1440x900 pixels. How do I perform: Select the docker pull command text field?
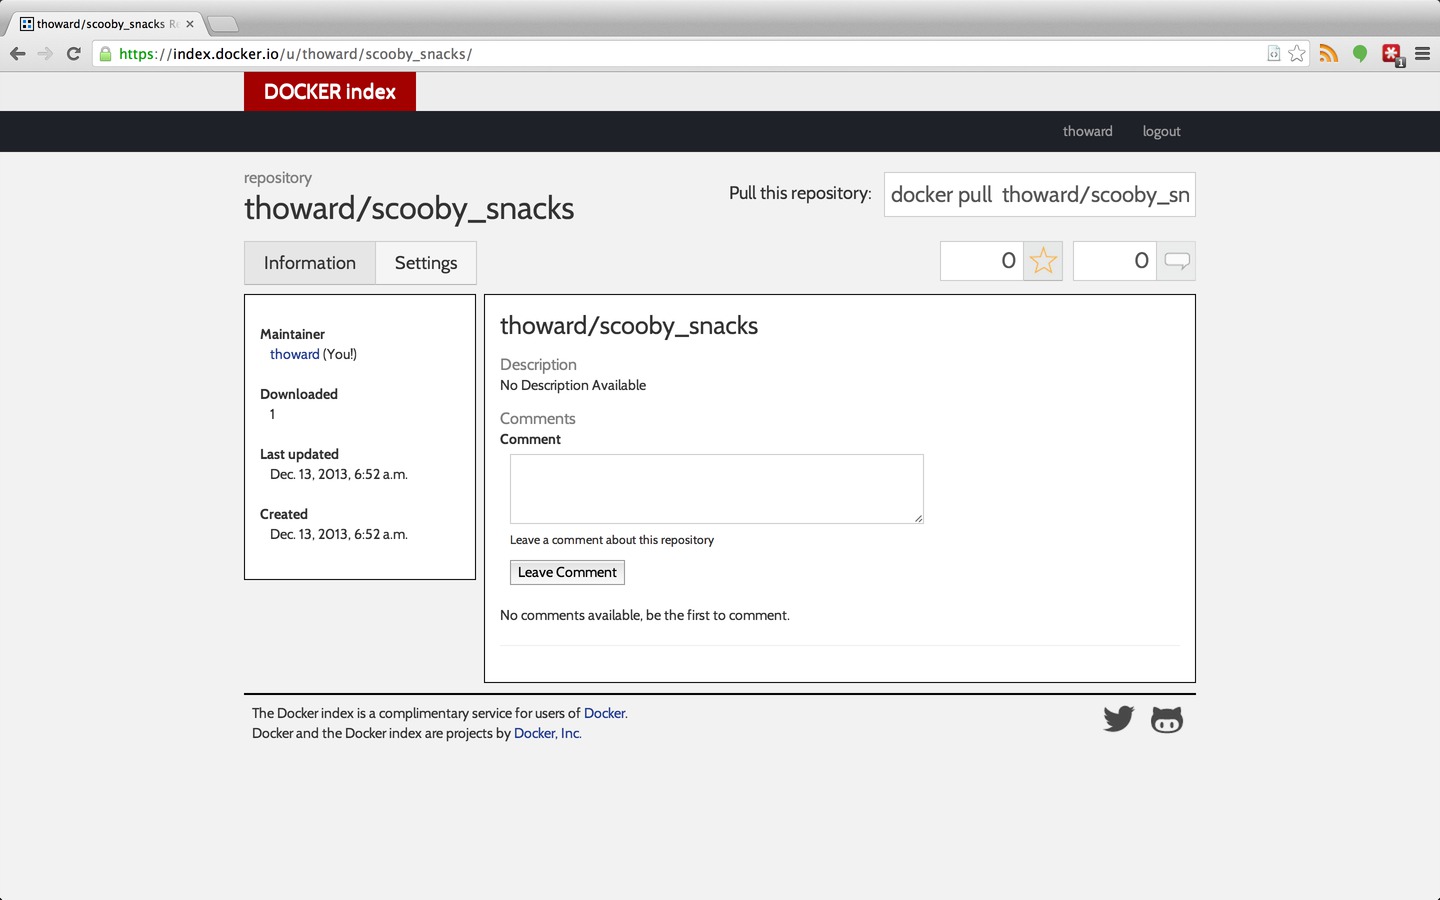point(1039,194)
